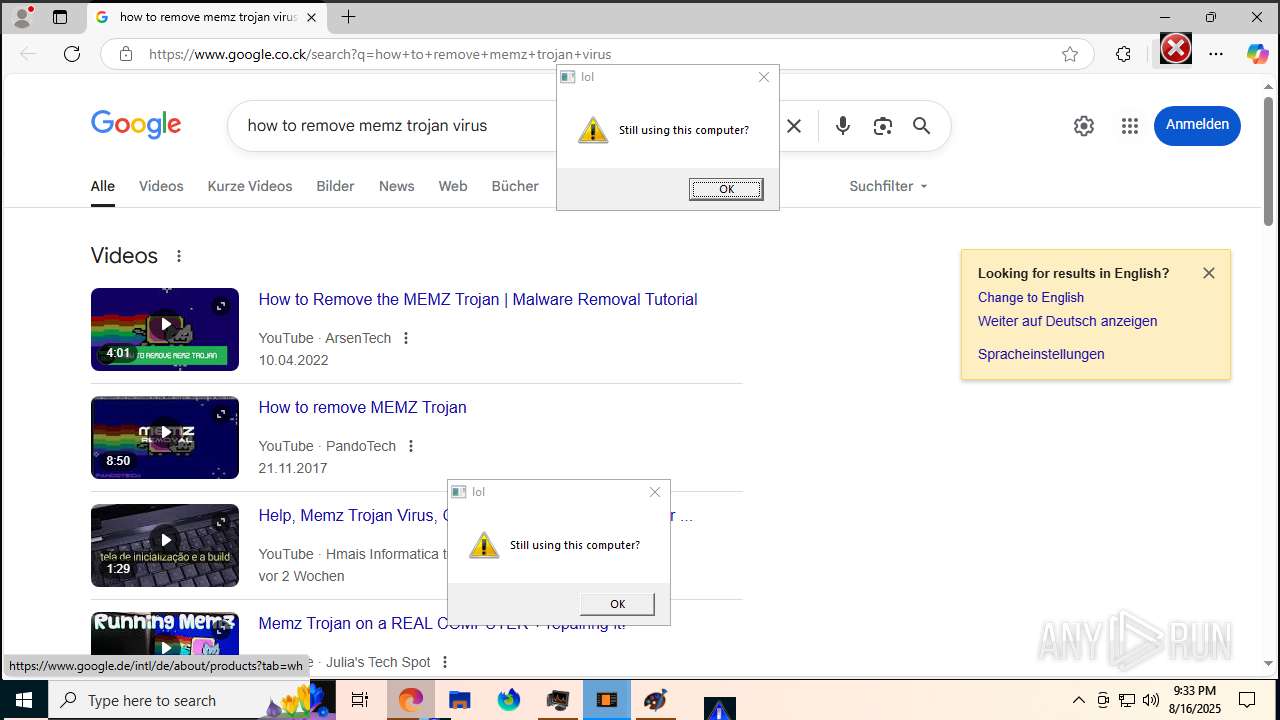Switch to the News tab

pyautogui.click(x=396, y=186)
